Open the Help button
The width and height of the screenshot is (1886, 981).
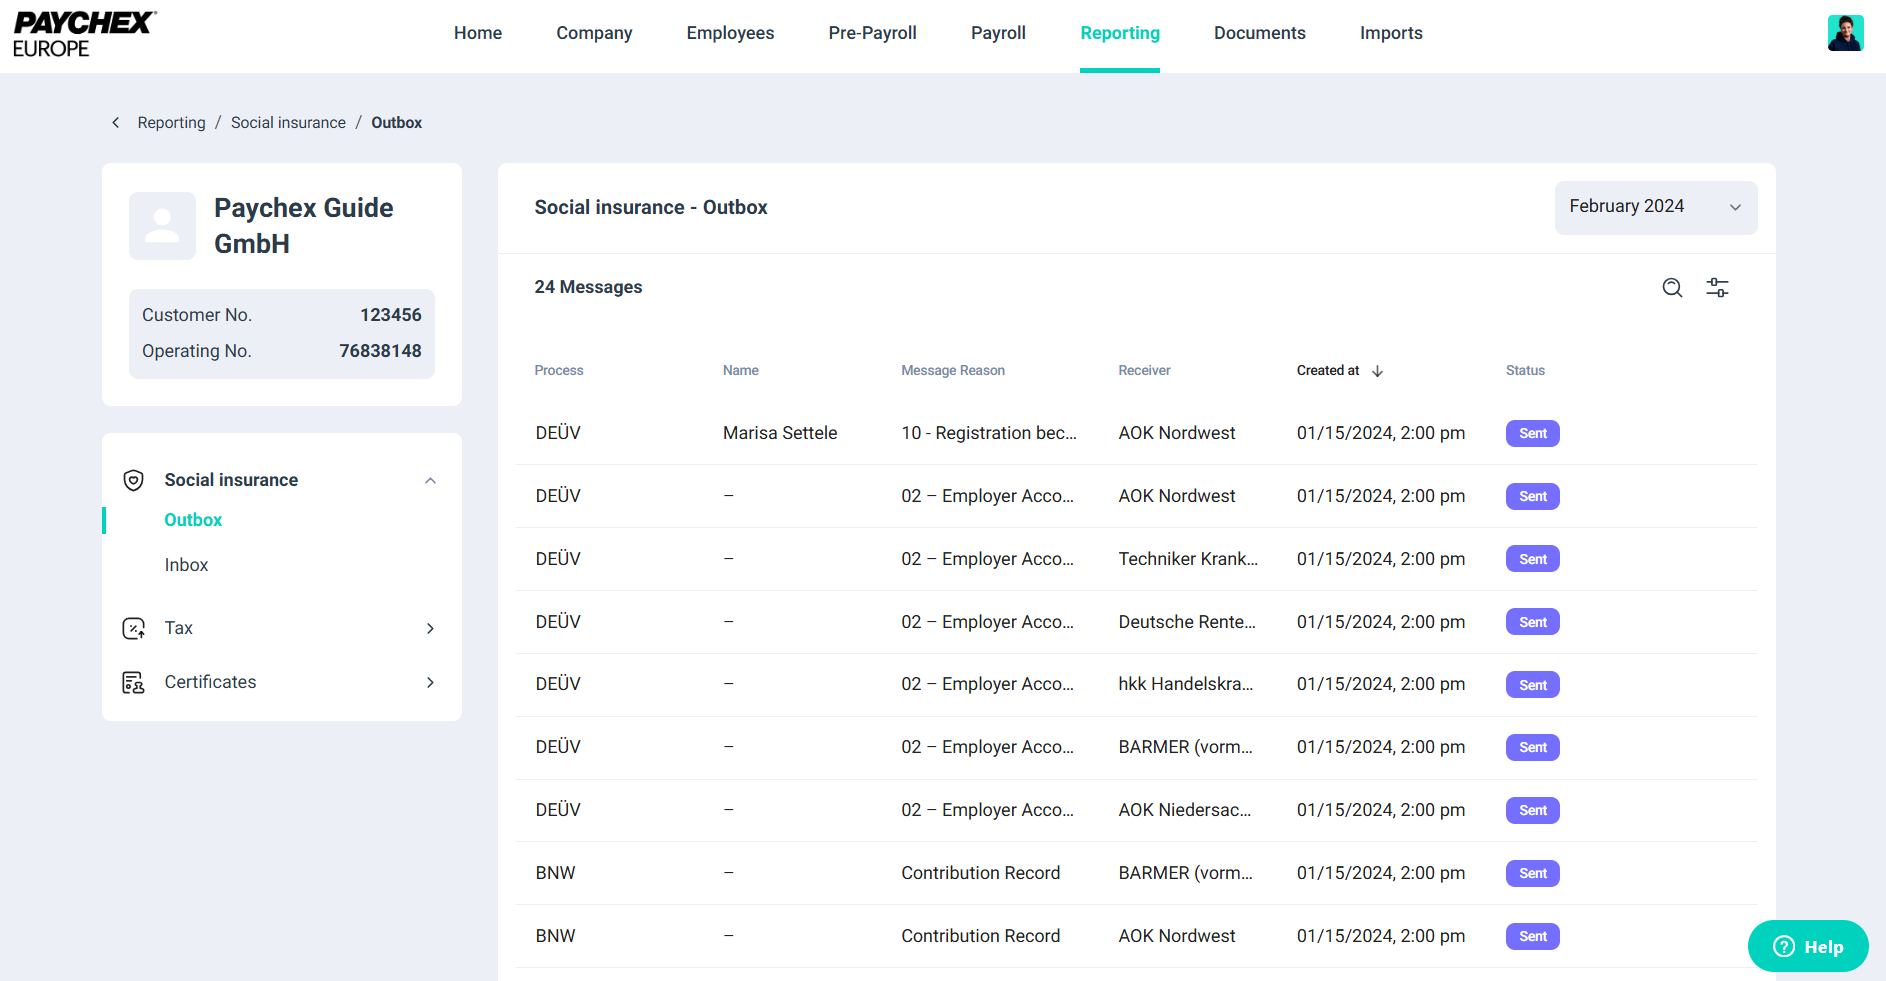[1807, 946]
